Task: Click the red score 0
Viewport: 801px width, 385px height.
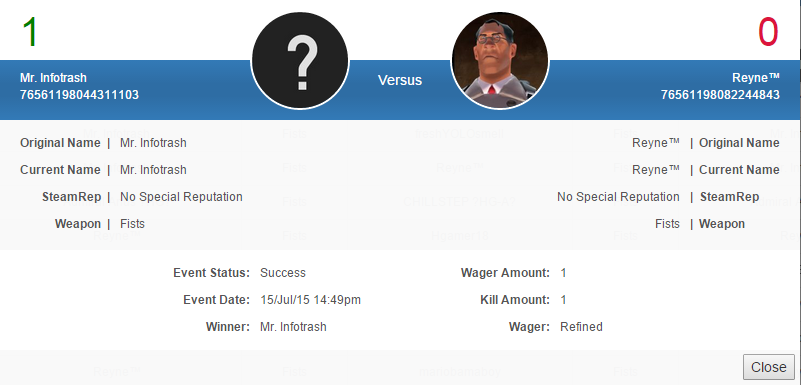Action: point(767,32)
